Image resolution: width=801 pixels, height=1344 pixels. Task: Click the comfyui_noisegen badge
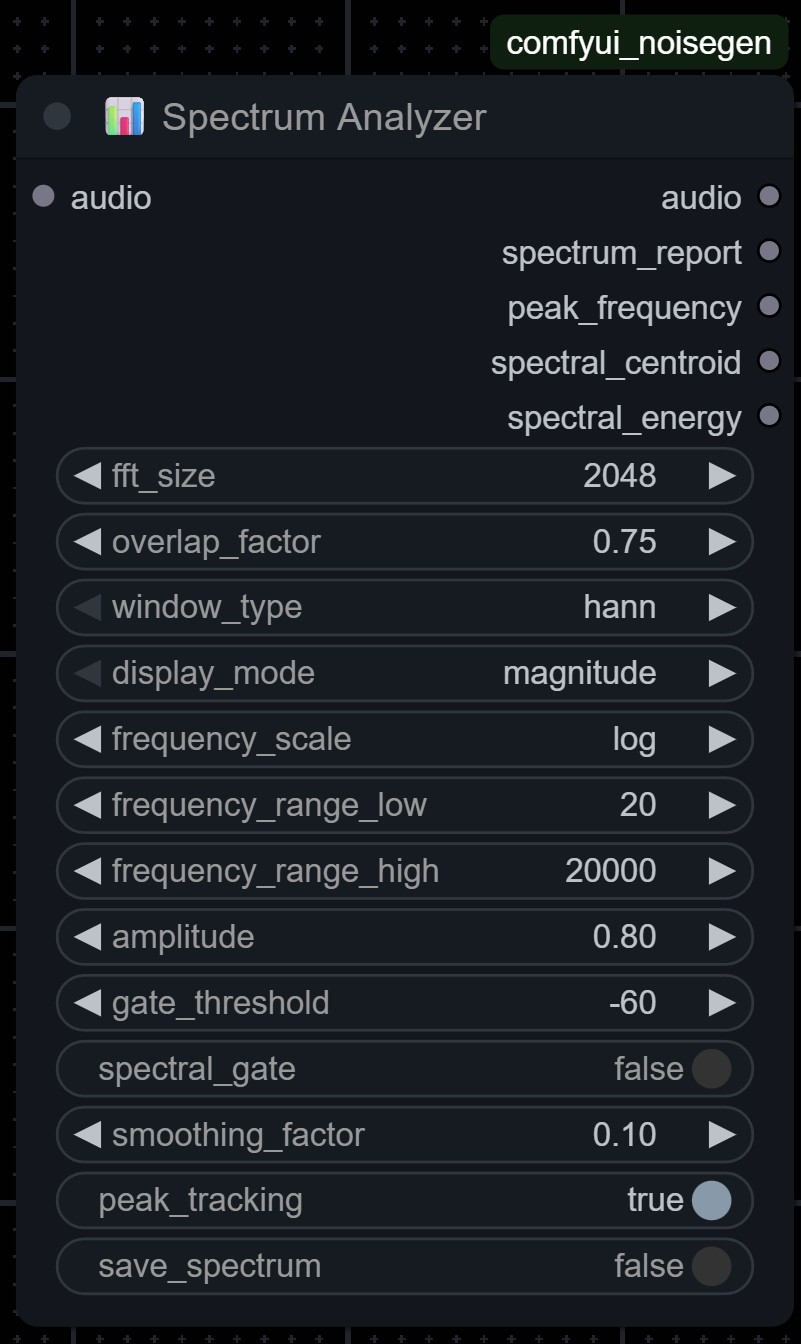638,43
